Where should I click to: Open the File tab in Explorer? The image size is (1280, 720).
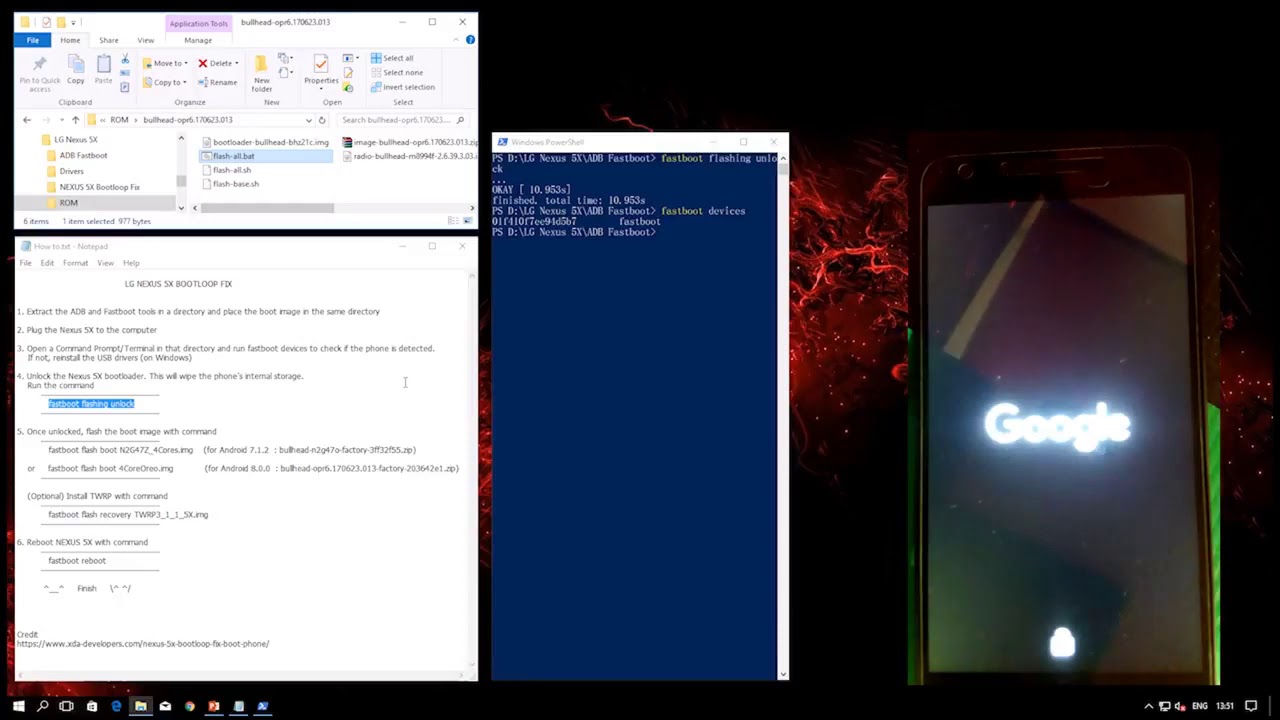pos(33,40)
